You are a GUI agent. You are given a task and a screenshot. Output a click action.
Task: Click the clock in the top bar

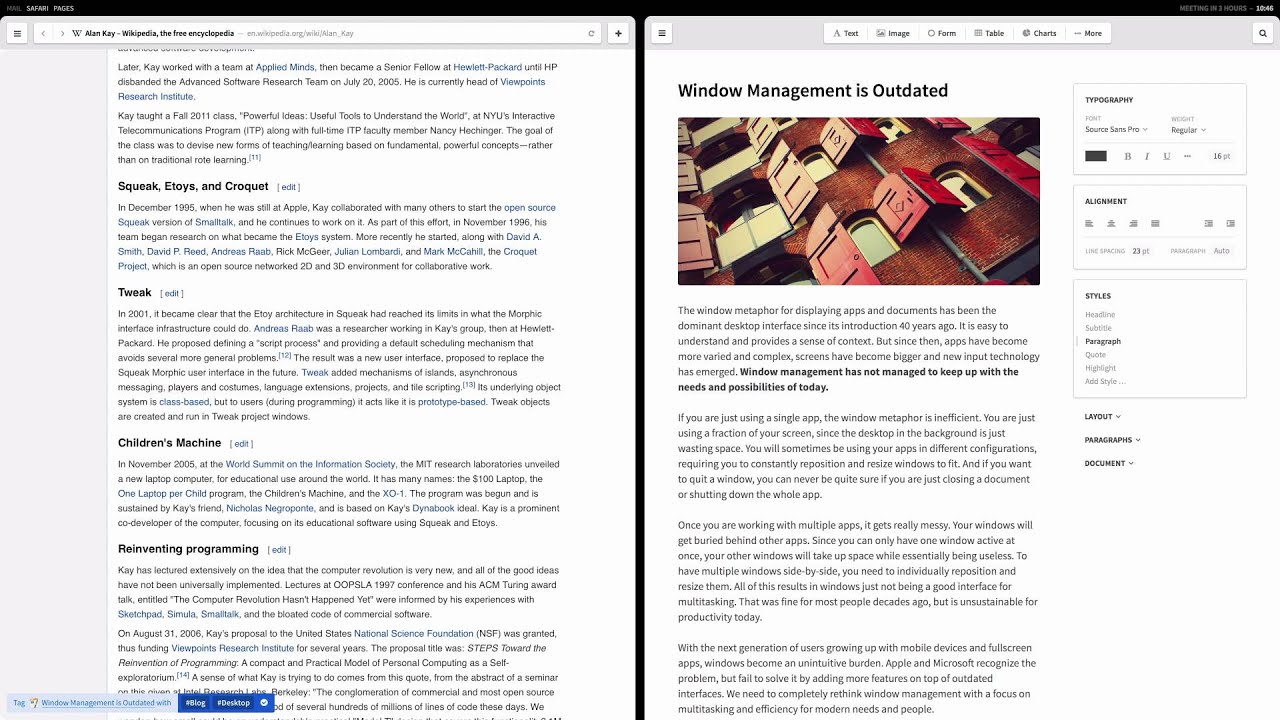(x=1264, y=8)
